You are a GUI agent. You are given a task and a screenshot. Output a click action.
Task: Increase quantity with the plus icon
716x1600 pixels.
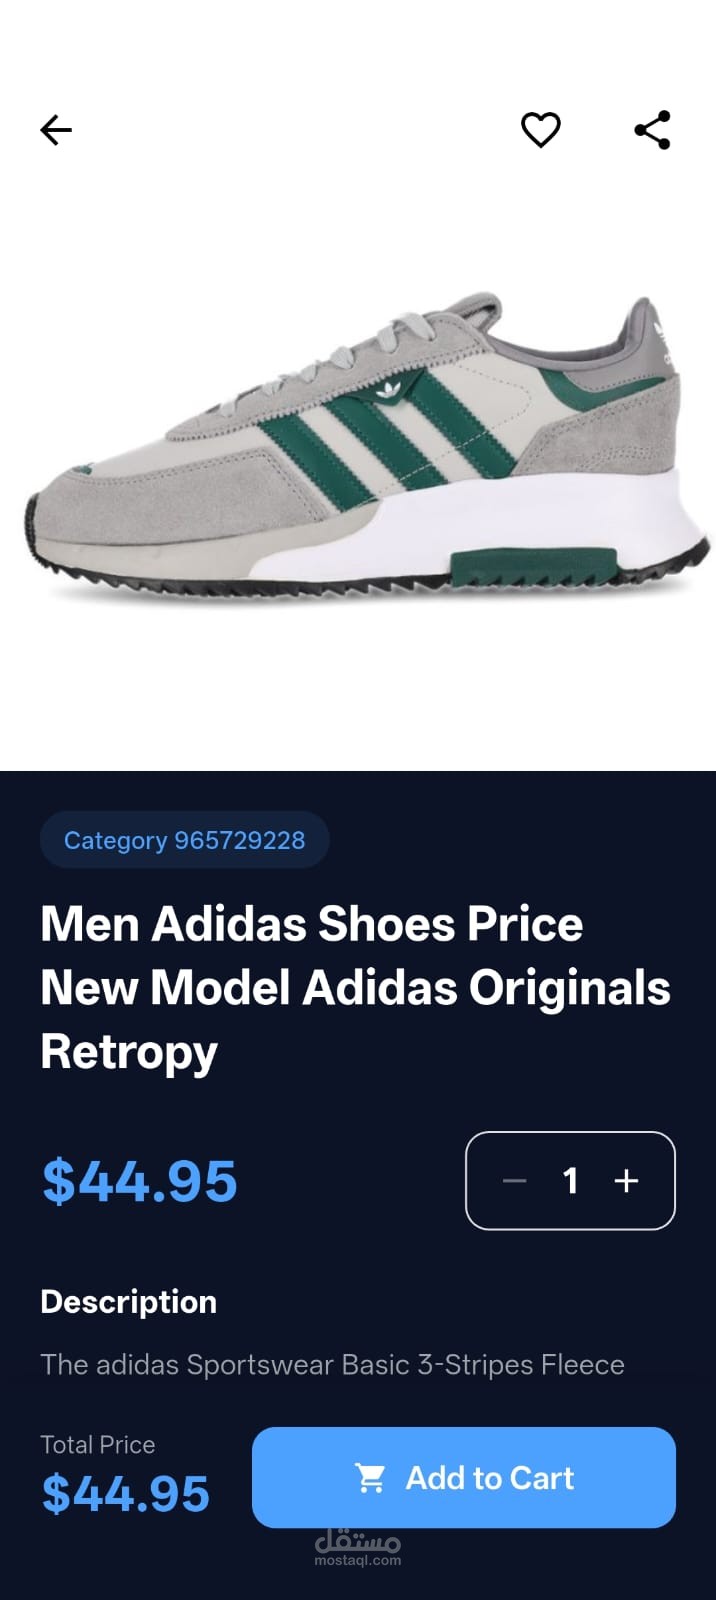626,1181
